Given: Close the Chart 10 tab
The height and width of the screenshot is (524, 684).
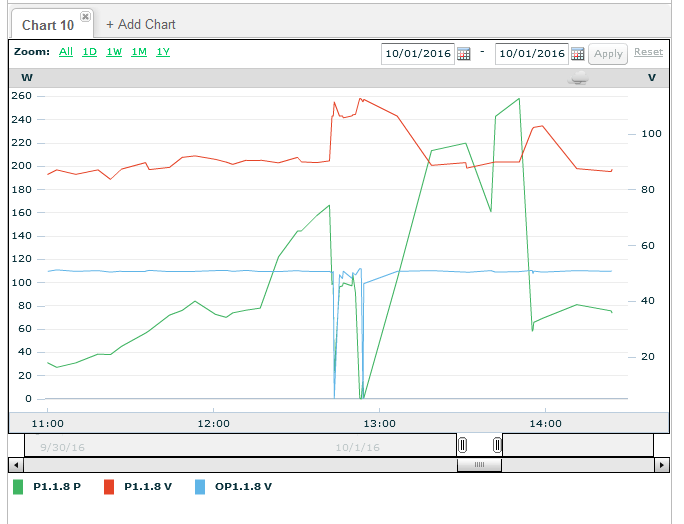Looking at the screenshot, I should coord(86,17).
